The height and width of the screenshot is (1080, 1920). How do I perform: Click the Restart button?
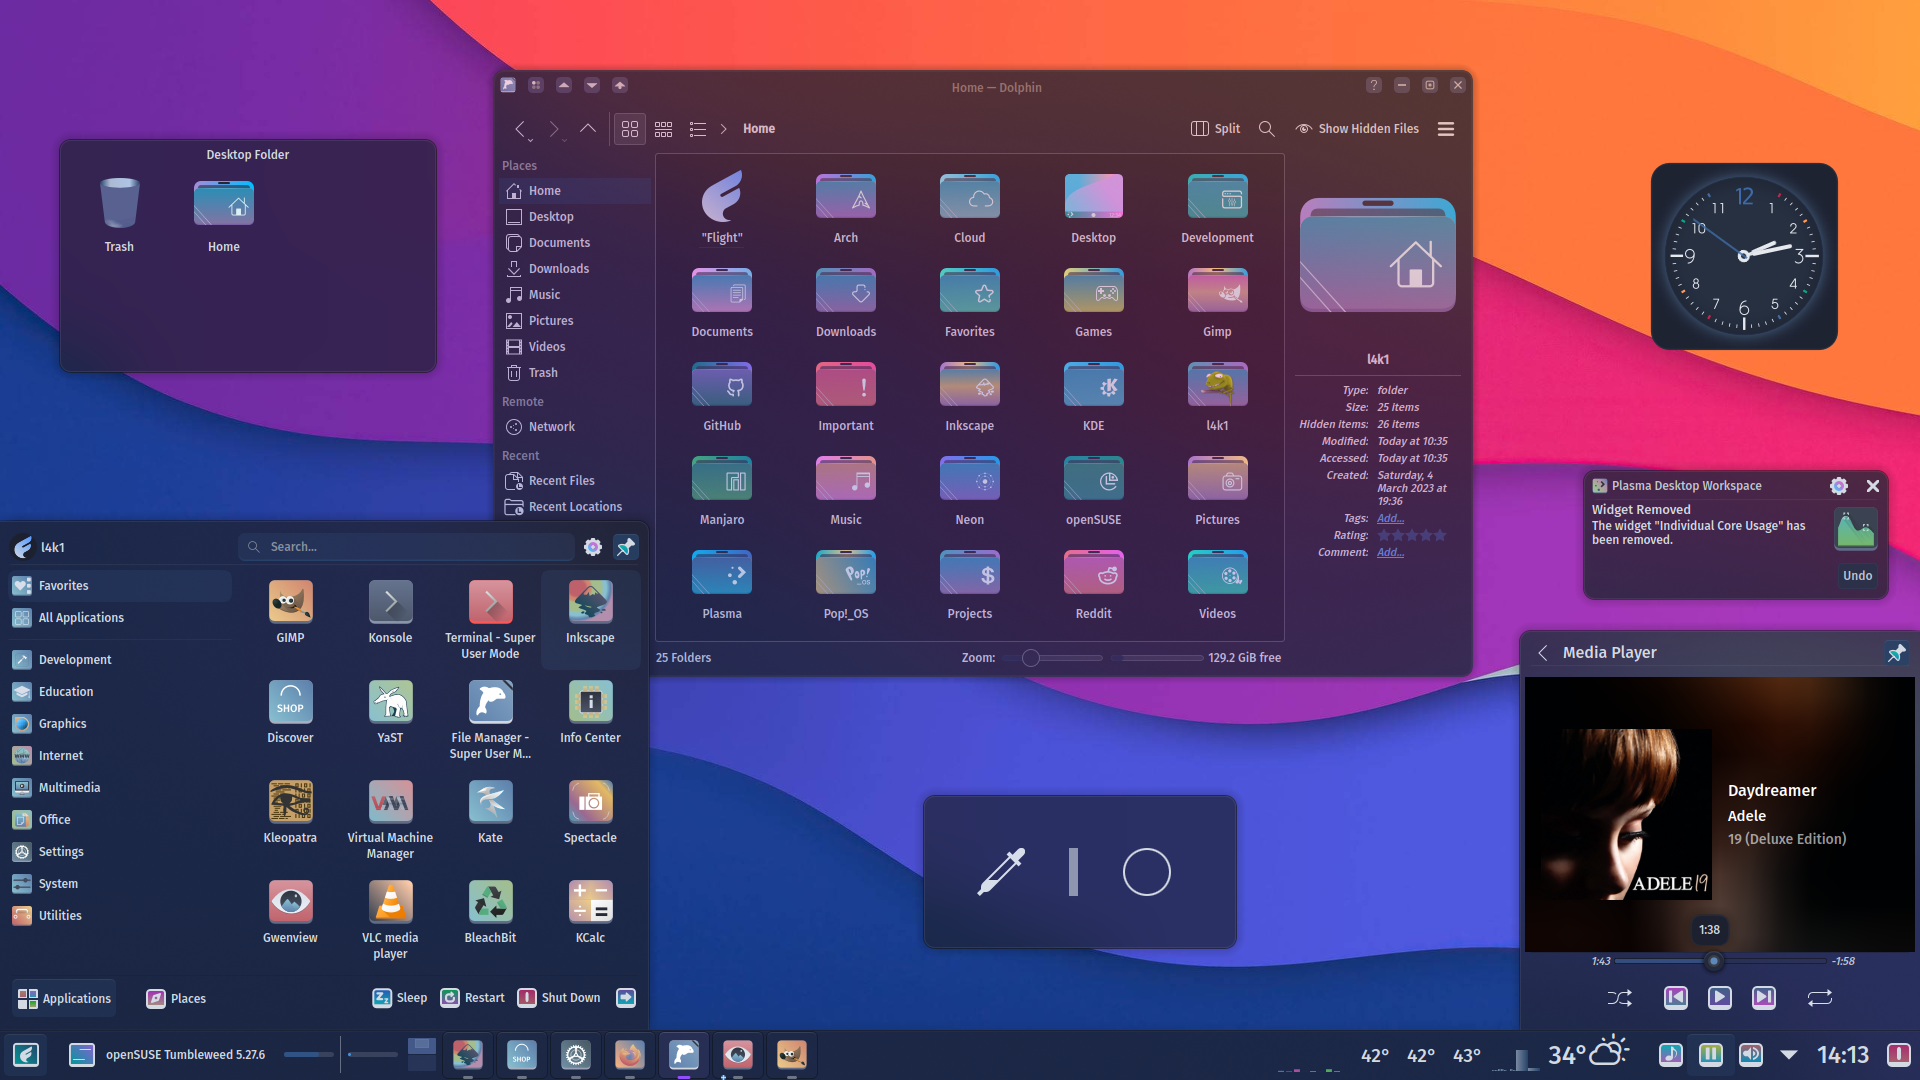coord(473,997)
